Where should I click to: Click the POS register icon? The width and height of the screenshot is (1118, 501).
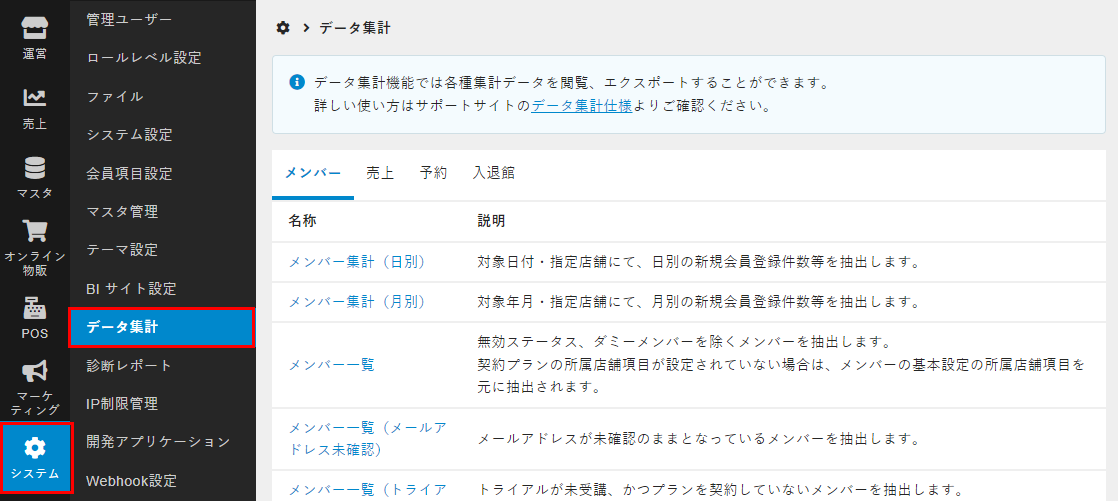(x=35, y=308)
